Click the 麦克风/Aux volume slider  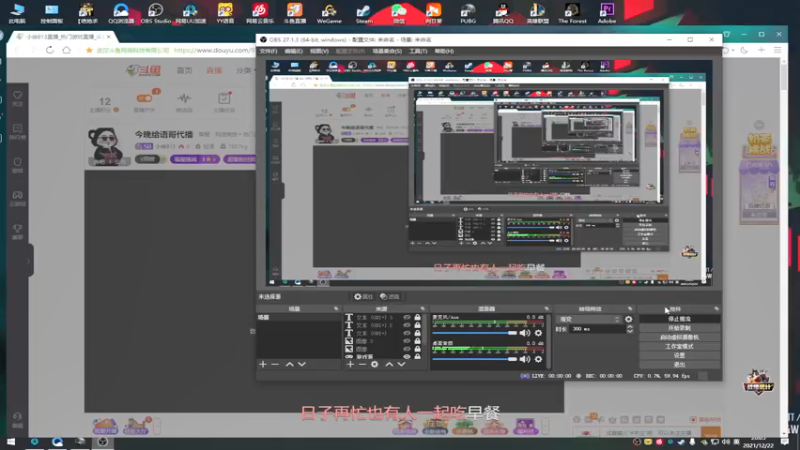pos(474,333)
